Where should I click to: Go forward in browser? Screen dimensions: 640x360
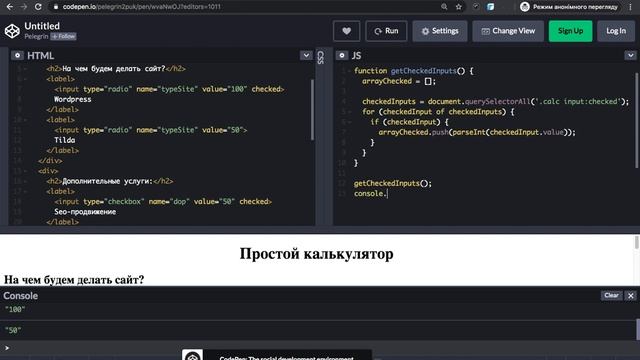click(24, 7)
